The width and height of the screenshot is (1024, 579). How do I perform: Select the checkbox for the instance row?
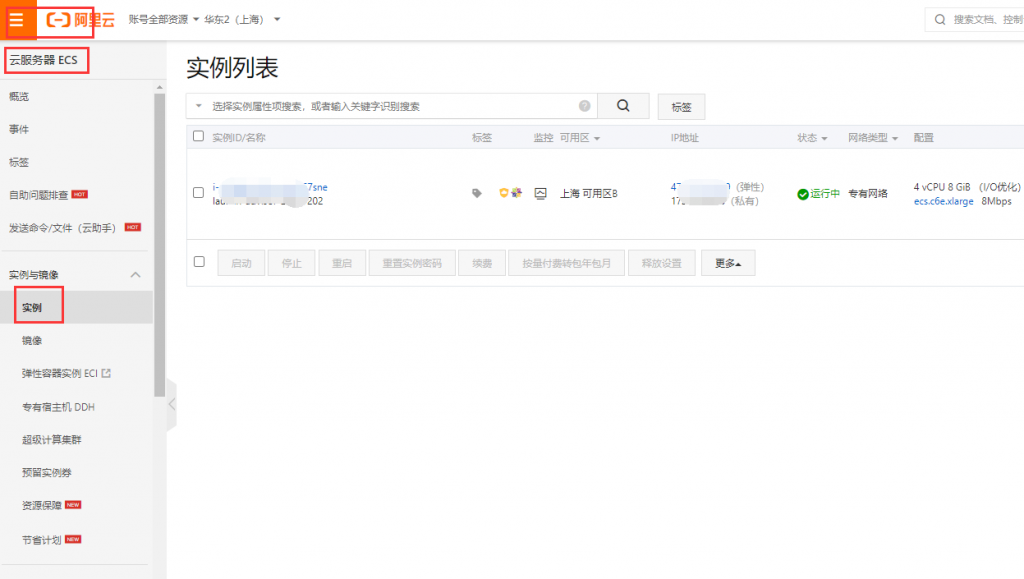click(198, 193)
